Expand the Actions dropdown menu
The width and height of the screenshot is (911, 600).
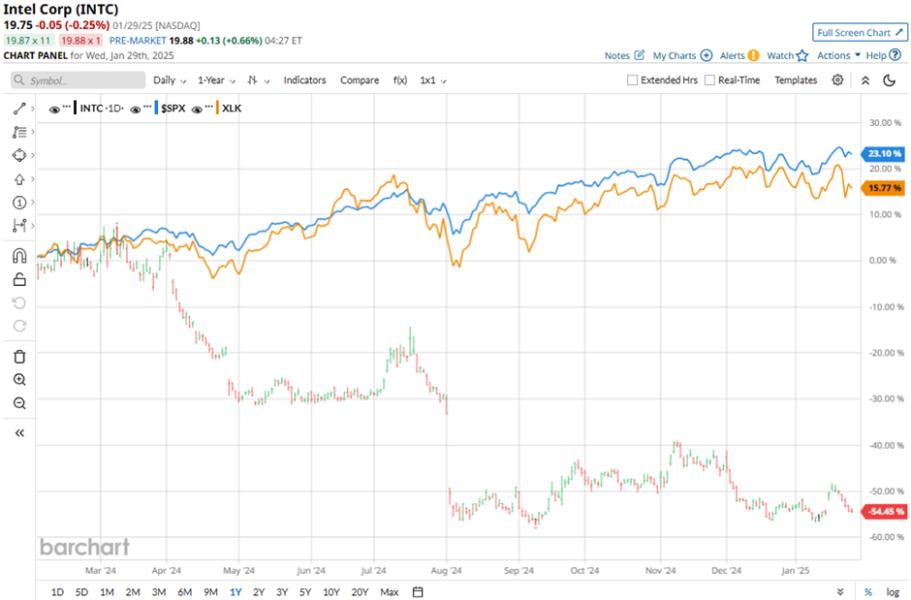point(838,56)
